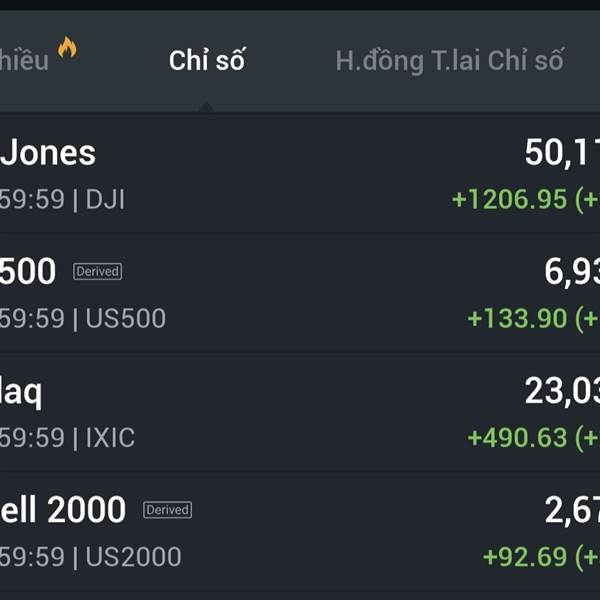Screen dimensions: 600x600
Task: Switch to H.đồng T.lai Chỉ số tab
Action: [x=449, y=61]
